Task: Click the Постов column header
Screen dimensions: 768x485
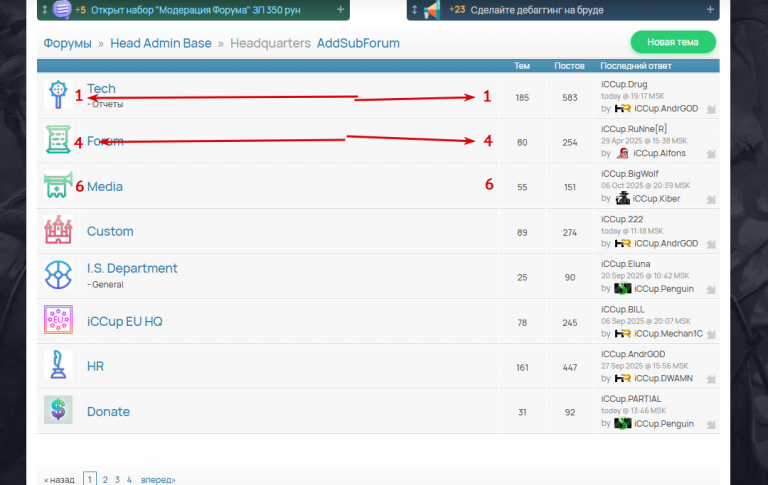Action: click(570, 66)
